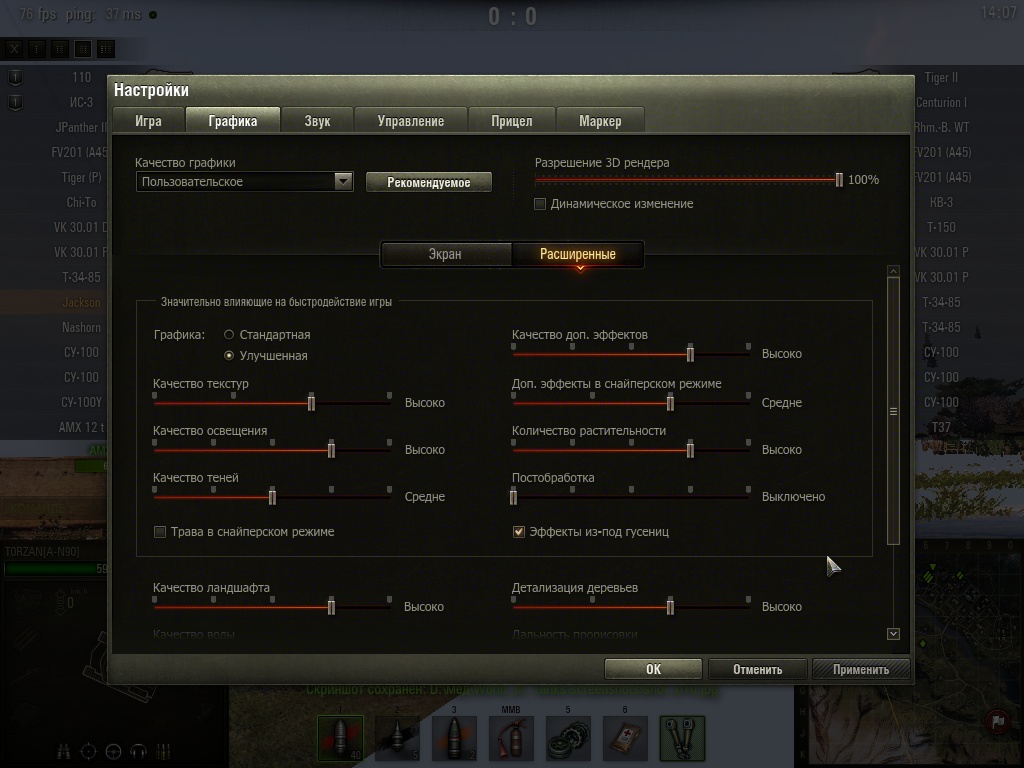Click the binoculars equipment icon in last slot
This screenshot has width=1024, height=768.
tap(682, 738)
